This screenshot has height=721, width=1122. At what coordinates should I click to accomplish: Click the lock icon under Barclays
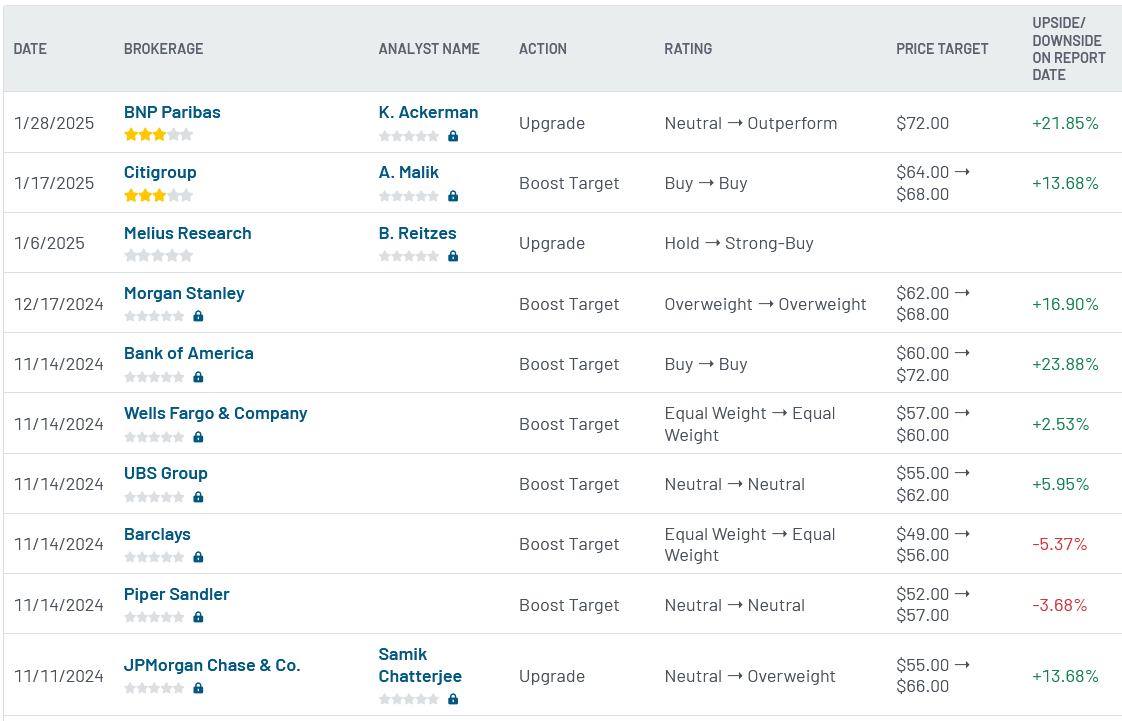198,557
